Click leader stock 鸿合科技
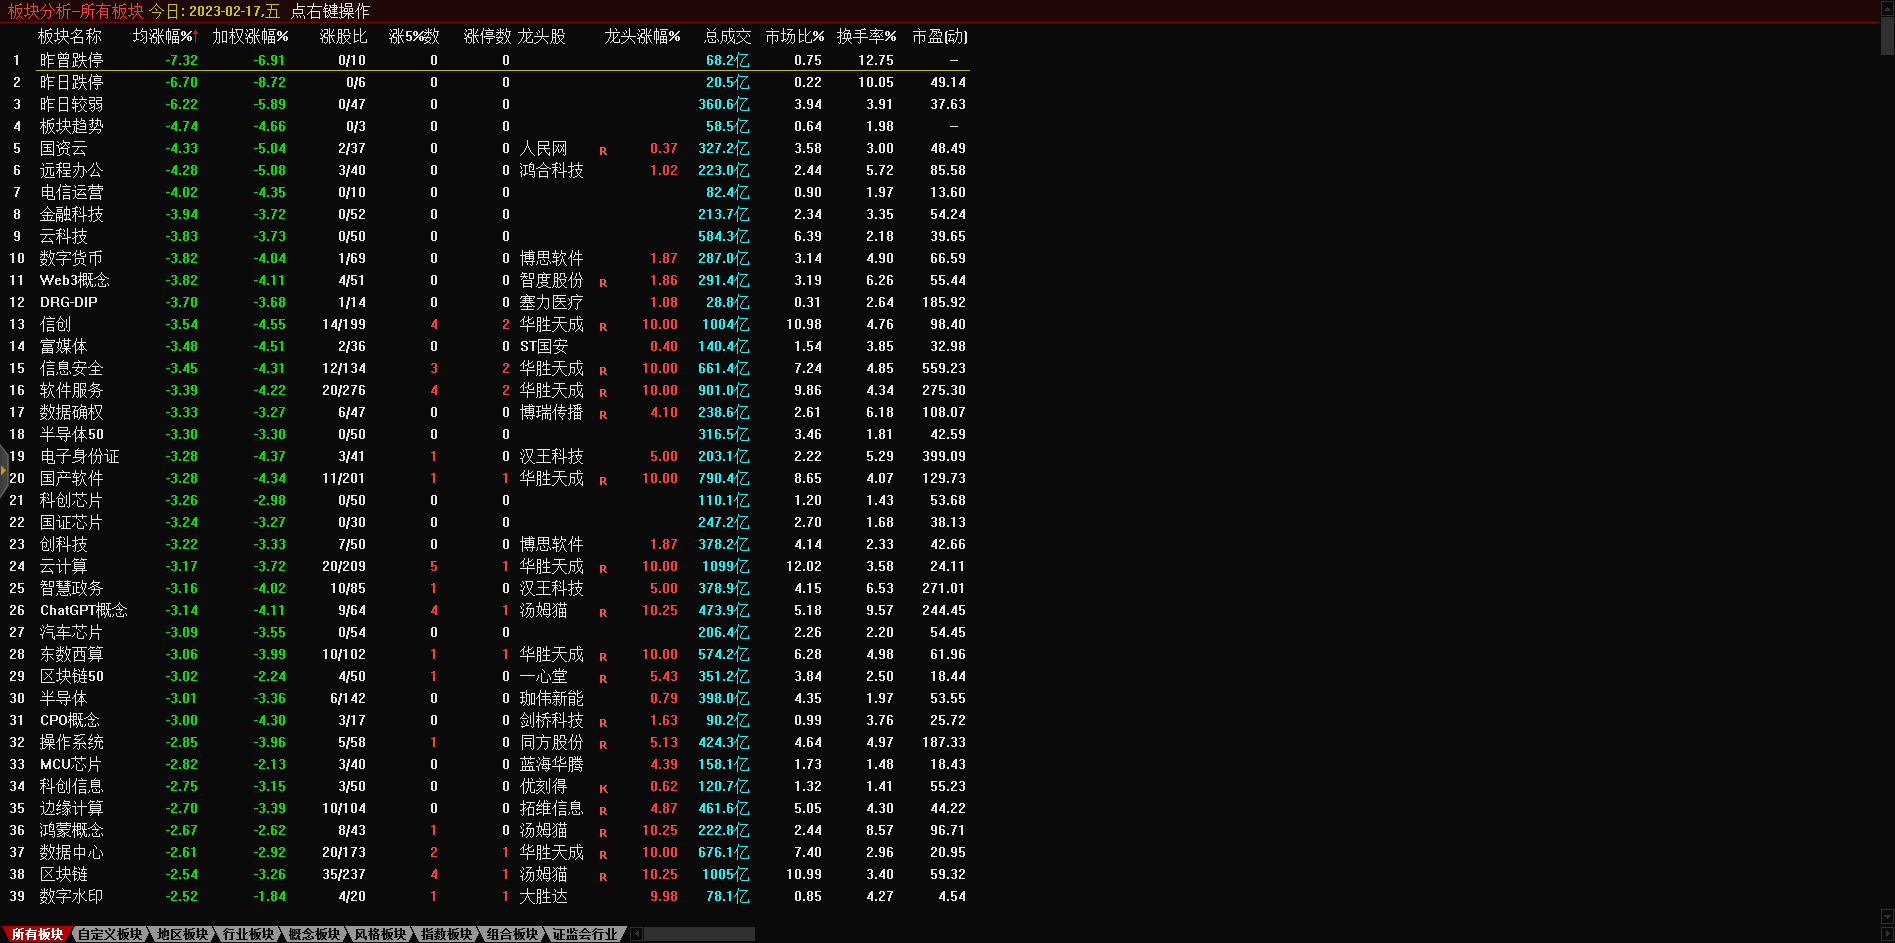Viewport: 1895px width, 943px height. [x=551, y=170]
